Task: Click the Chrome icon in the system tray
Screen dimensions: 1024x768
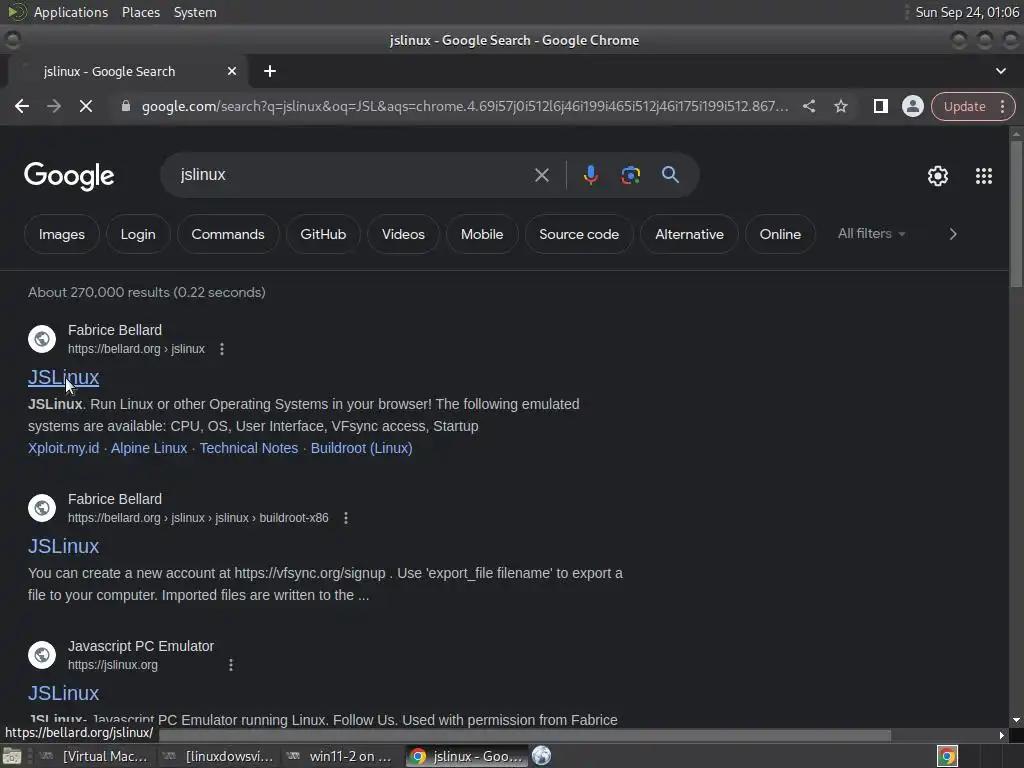Action: pyautogui.click(x=947, y=756)
